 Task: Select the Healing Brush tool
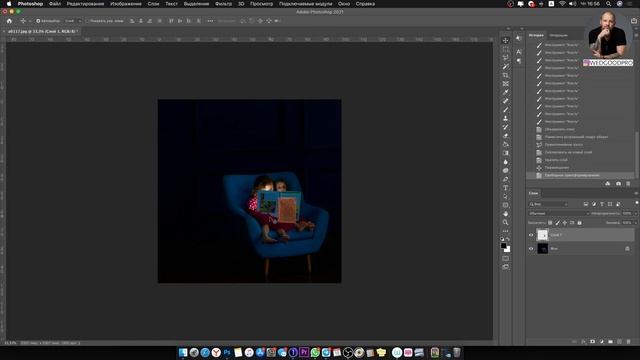coord(505,101)
